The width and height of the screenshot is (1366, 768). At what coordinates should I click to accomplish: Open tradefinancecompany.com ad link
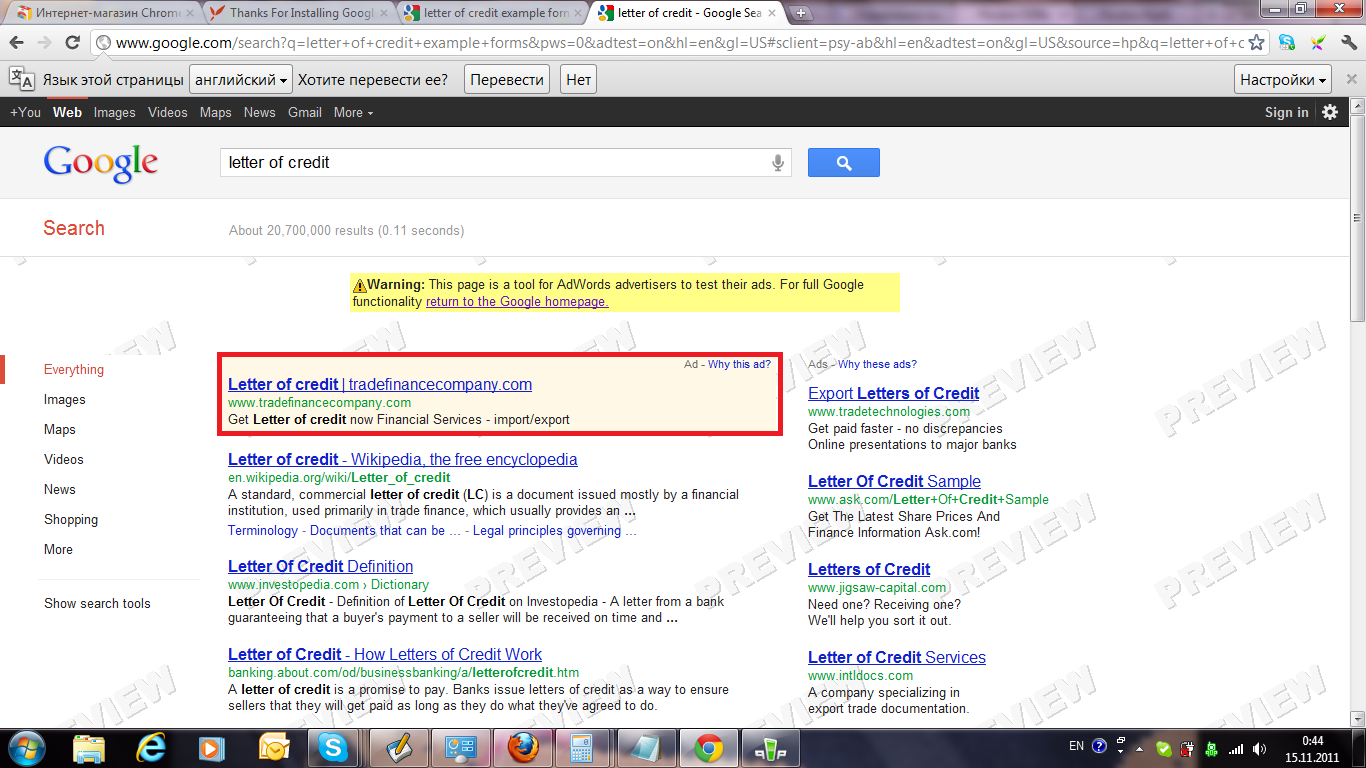[380, 384]
